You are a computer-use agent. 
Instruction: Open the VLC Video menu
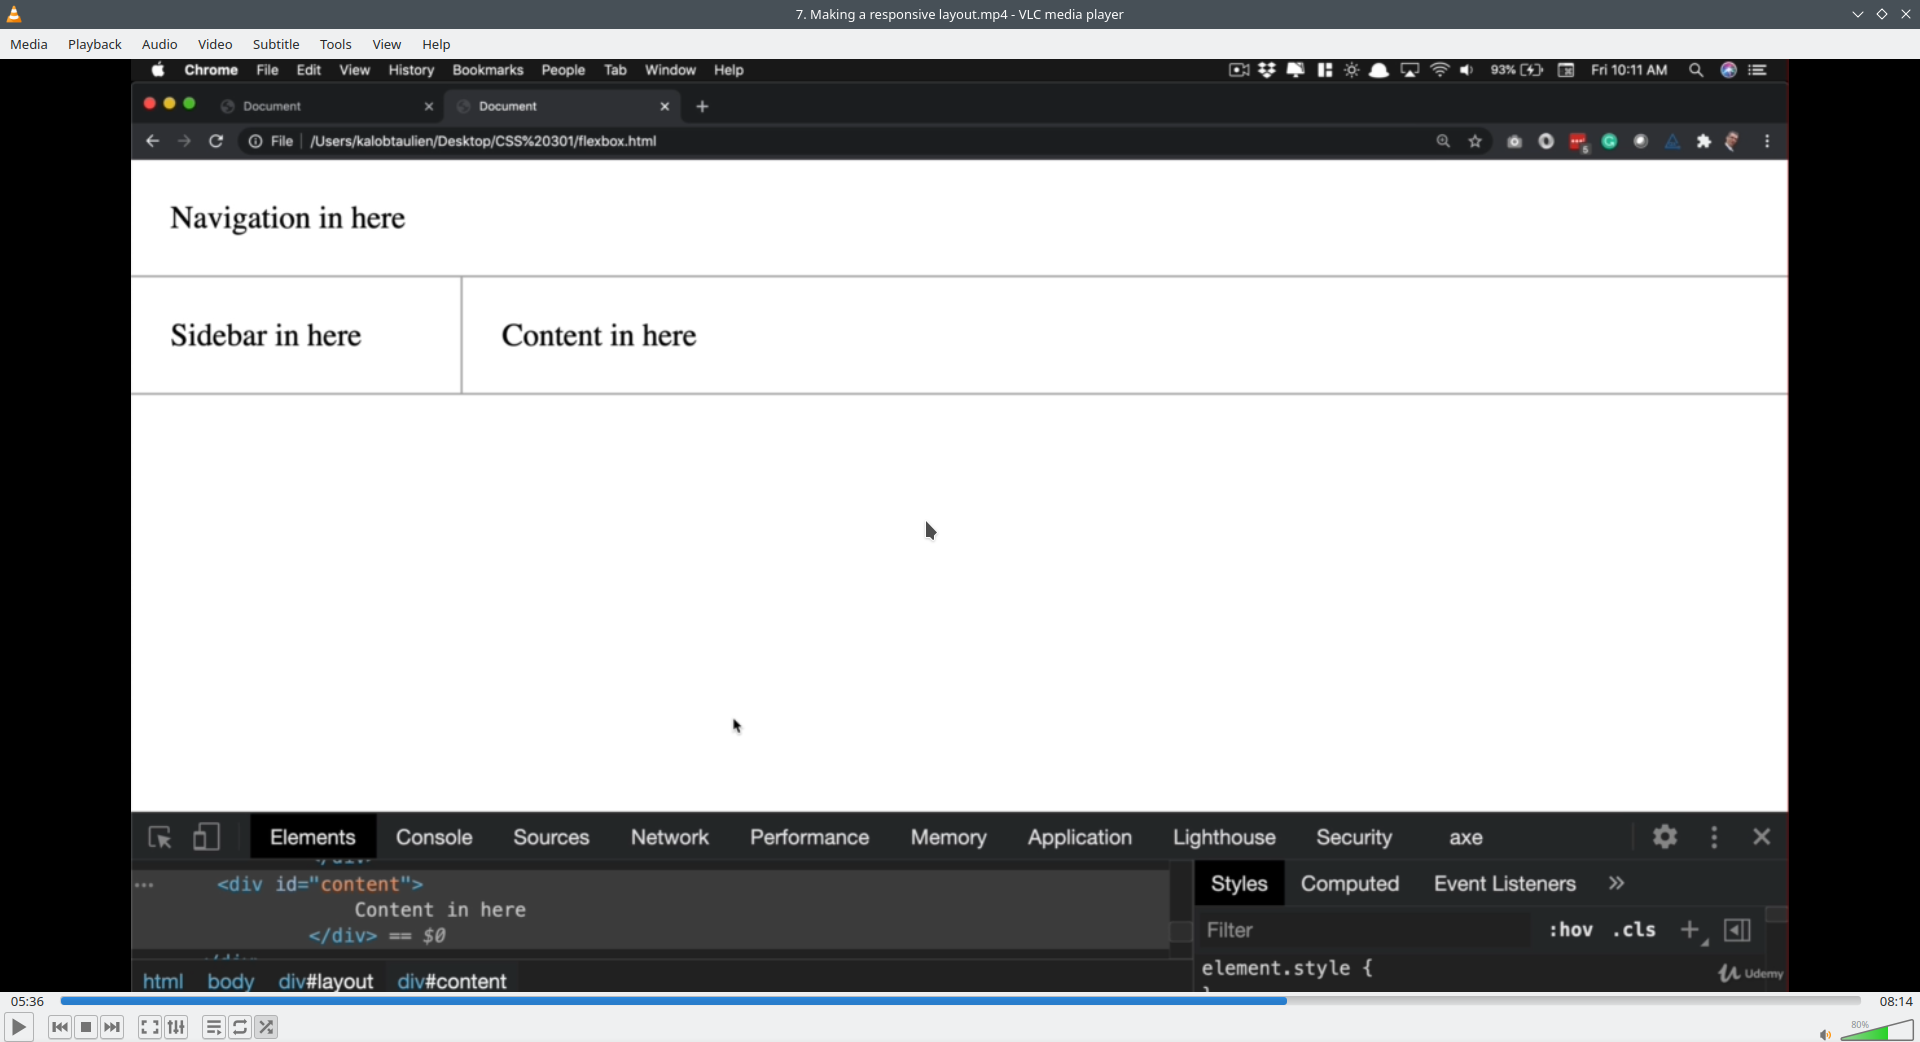pos(215,44)
